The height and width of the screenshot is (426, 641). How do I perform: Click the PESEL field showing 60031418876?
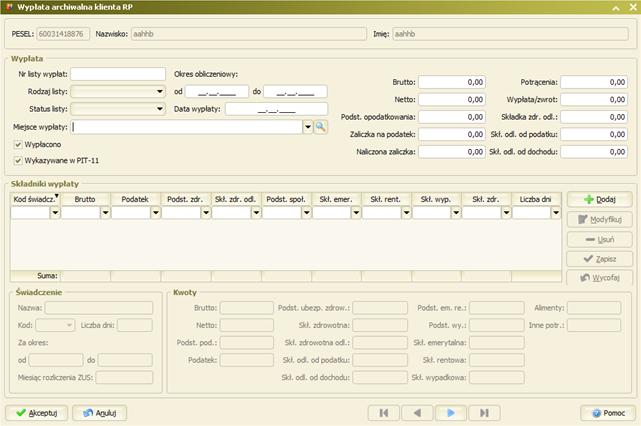pyautogui.click(x=63, y=34)
